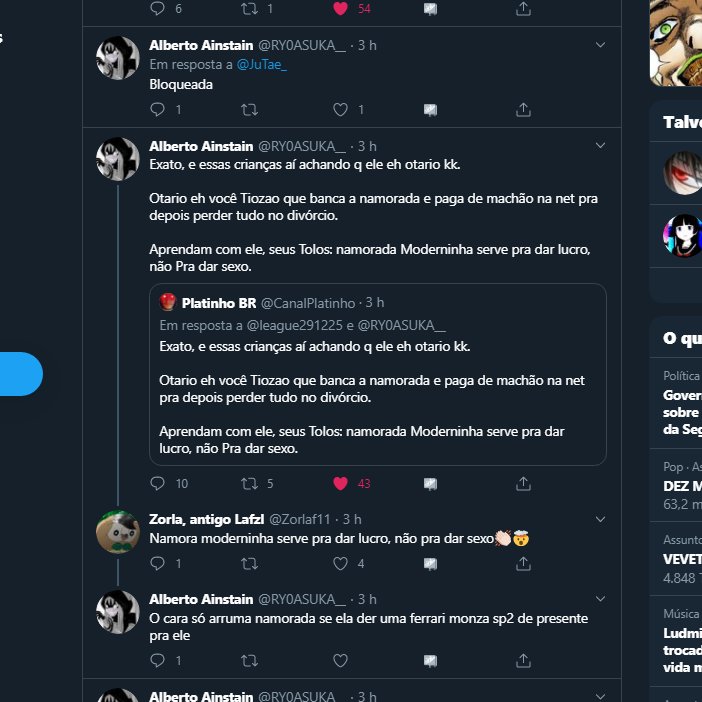Like Zorla's tweet with 4 likes
Viewport: 702px width, 702px height.
(x=340, y=563)
